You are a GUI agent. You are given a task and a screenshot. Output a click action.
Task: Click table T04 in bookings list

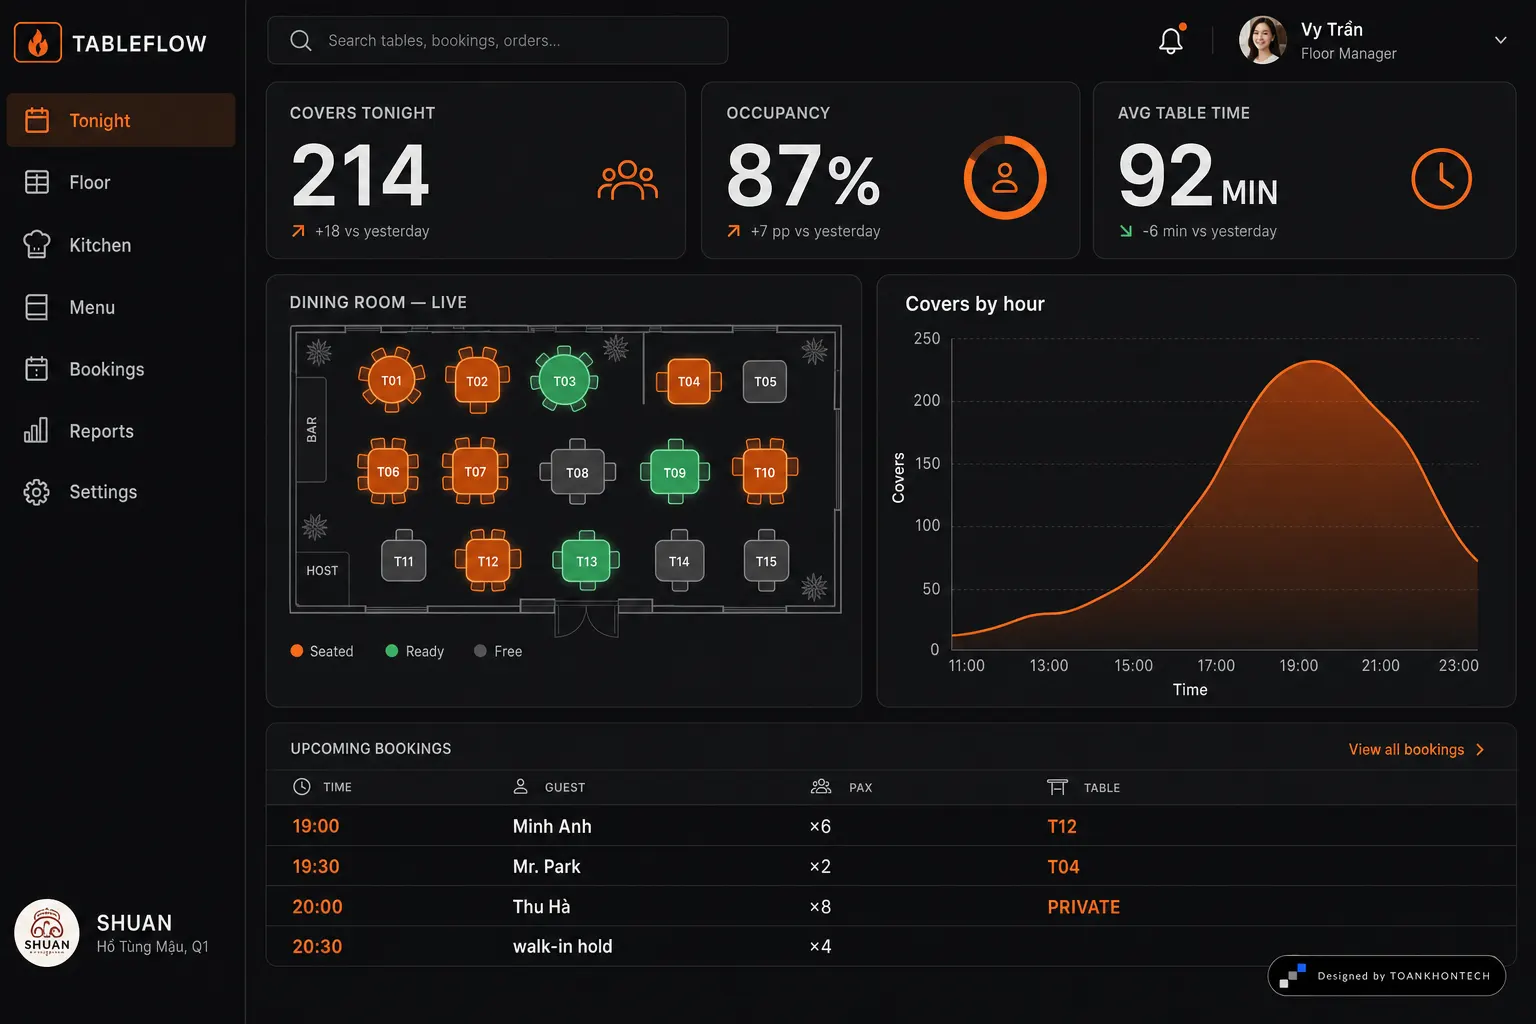point(1063,866)
